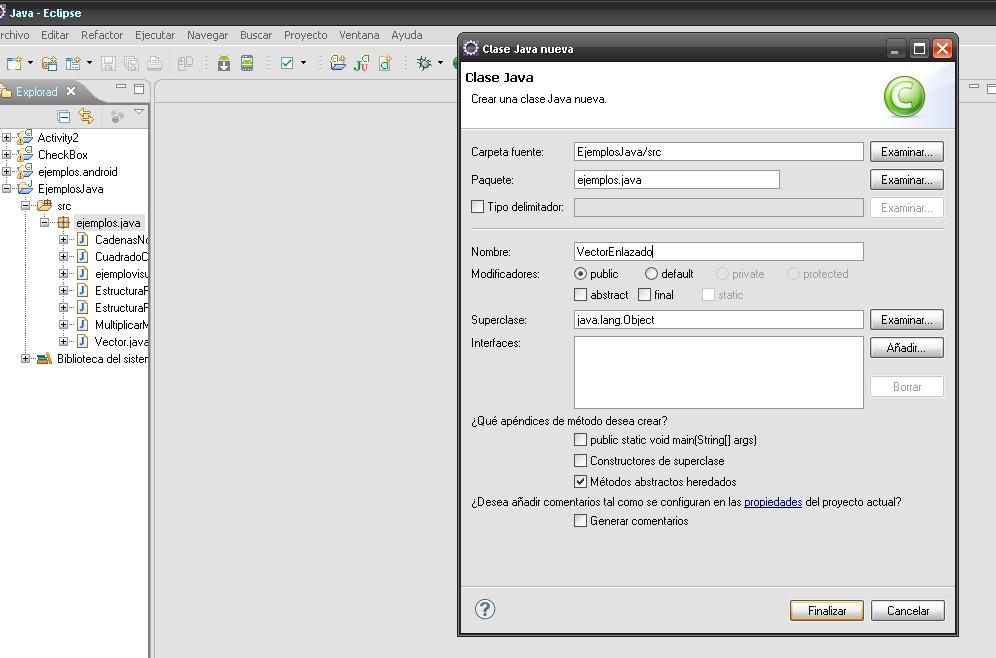Open the Navegar menu
This screenshot has height=658, width=996.
coord(207,35)
